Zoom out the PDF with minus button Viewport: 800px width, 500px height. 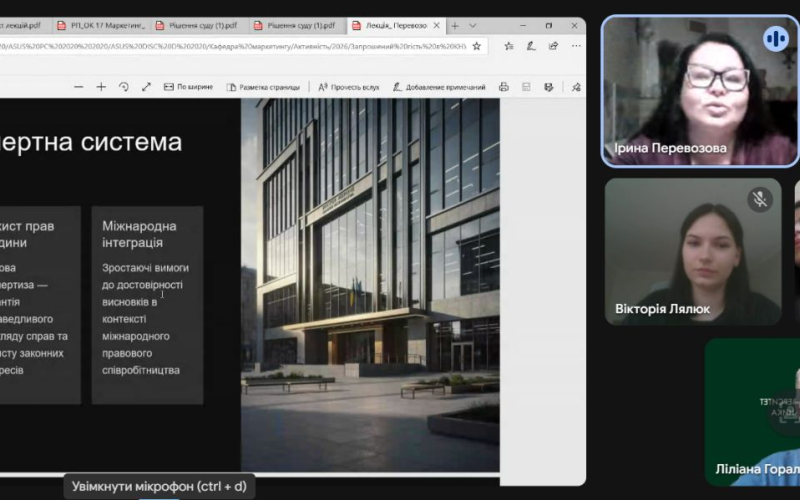(x=79, y=87)
